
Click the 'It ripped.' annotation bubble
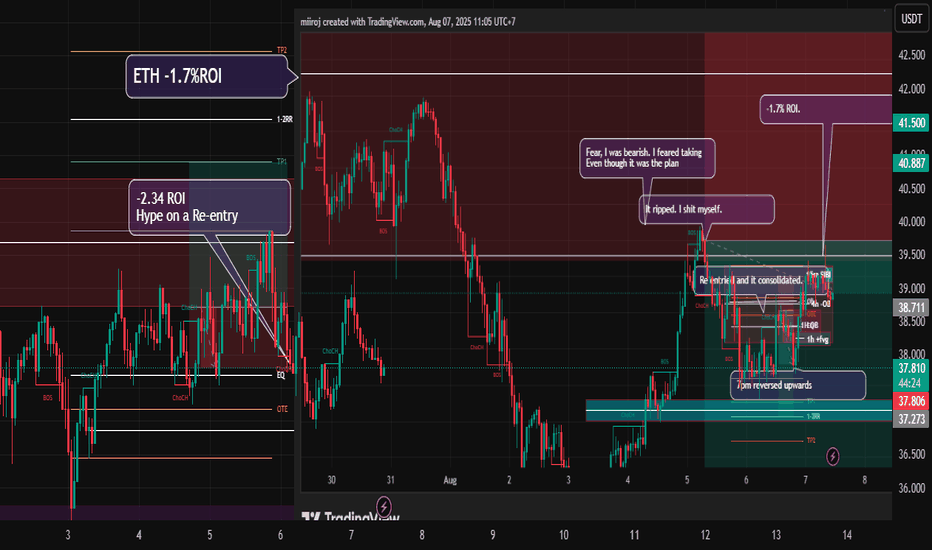tap(707, 209)
